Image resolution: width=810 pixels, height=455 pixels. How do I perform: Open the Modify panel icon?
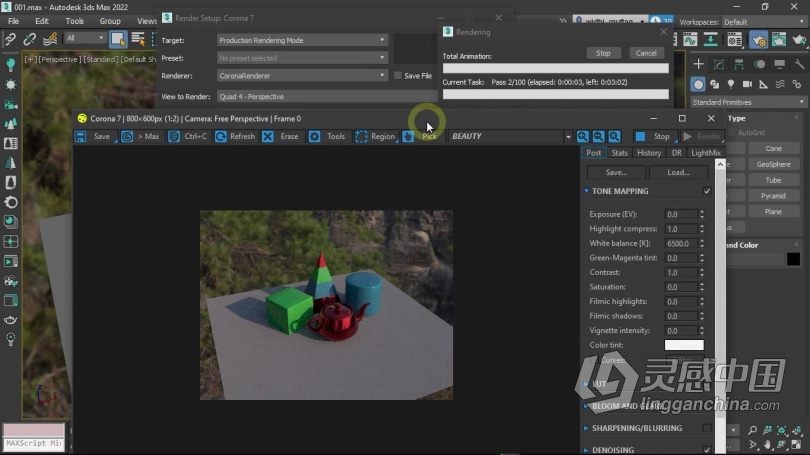(719, 64)
